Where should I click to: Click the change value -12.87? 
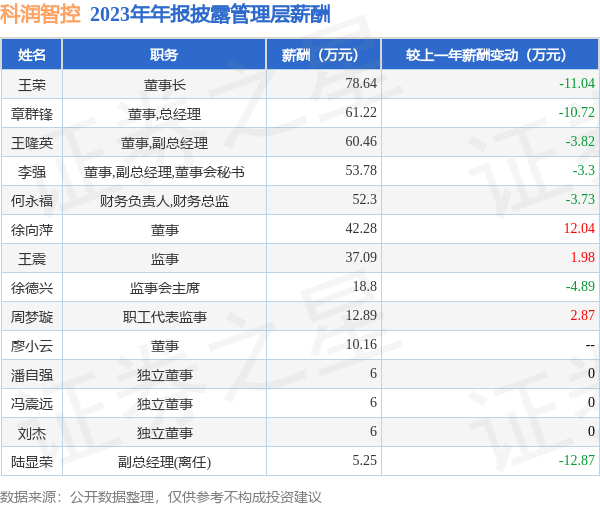[x=577, y=461]
